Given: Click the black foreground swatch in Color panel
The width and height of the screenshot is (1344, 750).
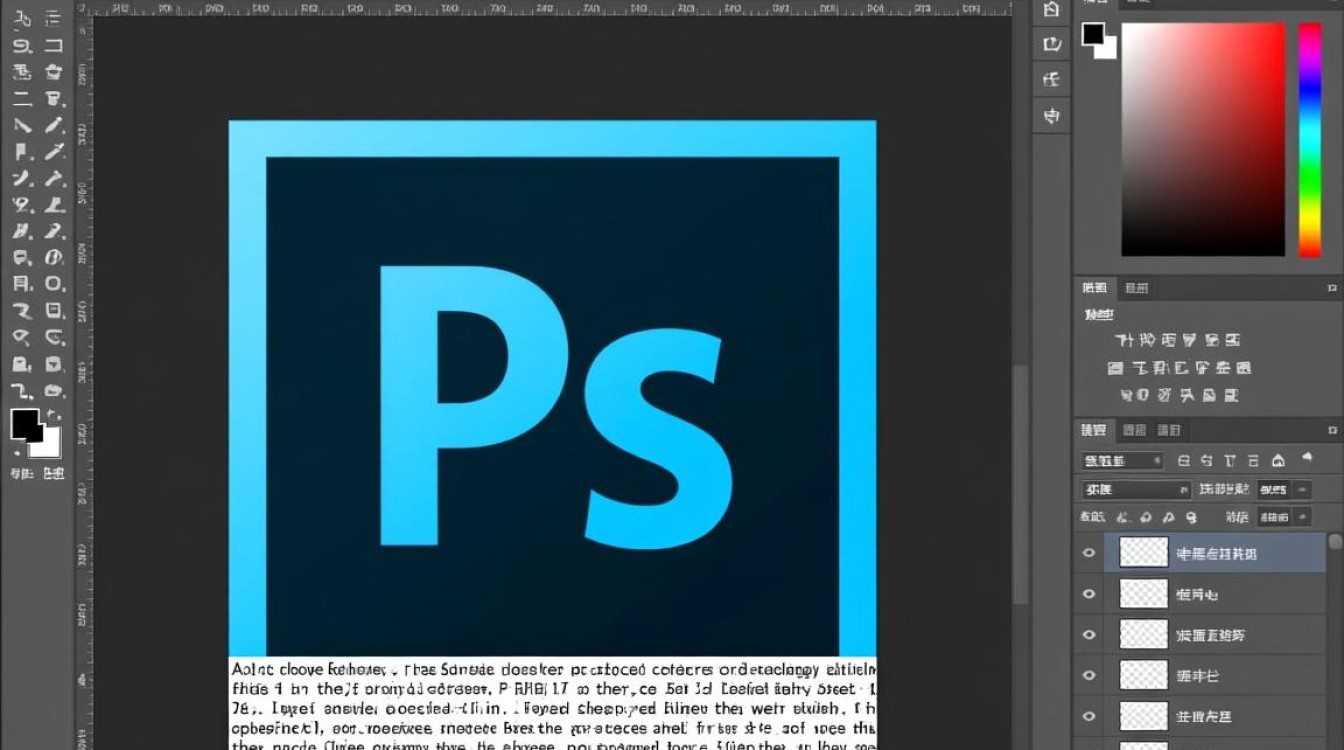Looking at the screenshot, I should coord(1092,33).
